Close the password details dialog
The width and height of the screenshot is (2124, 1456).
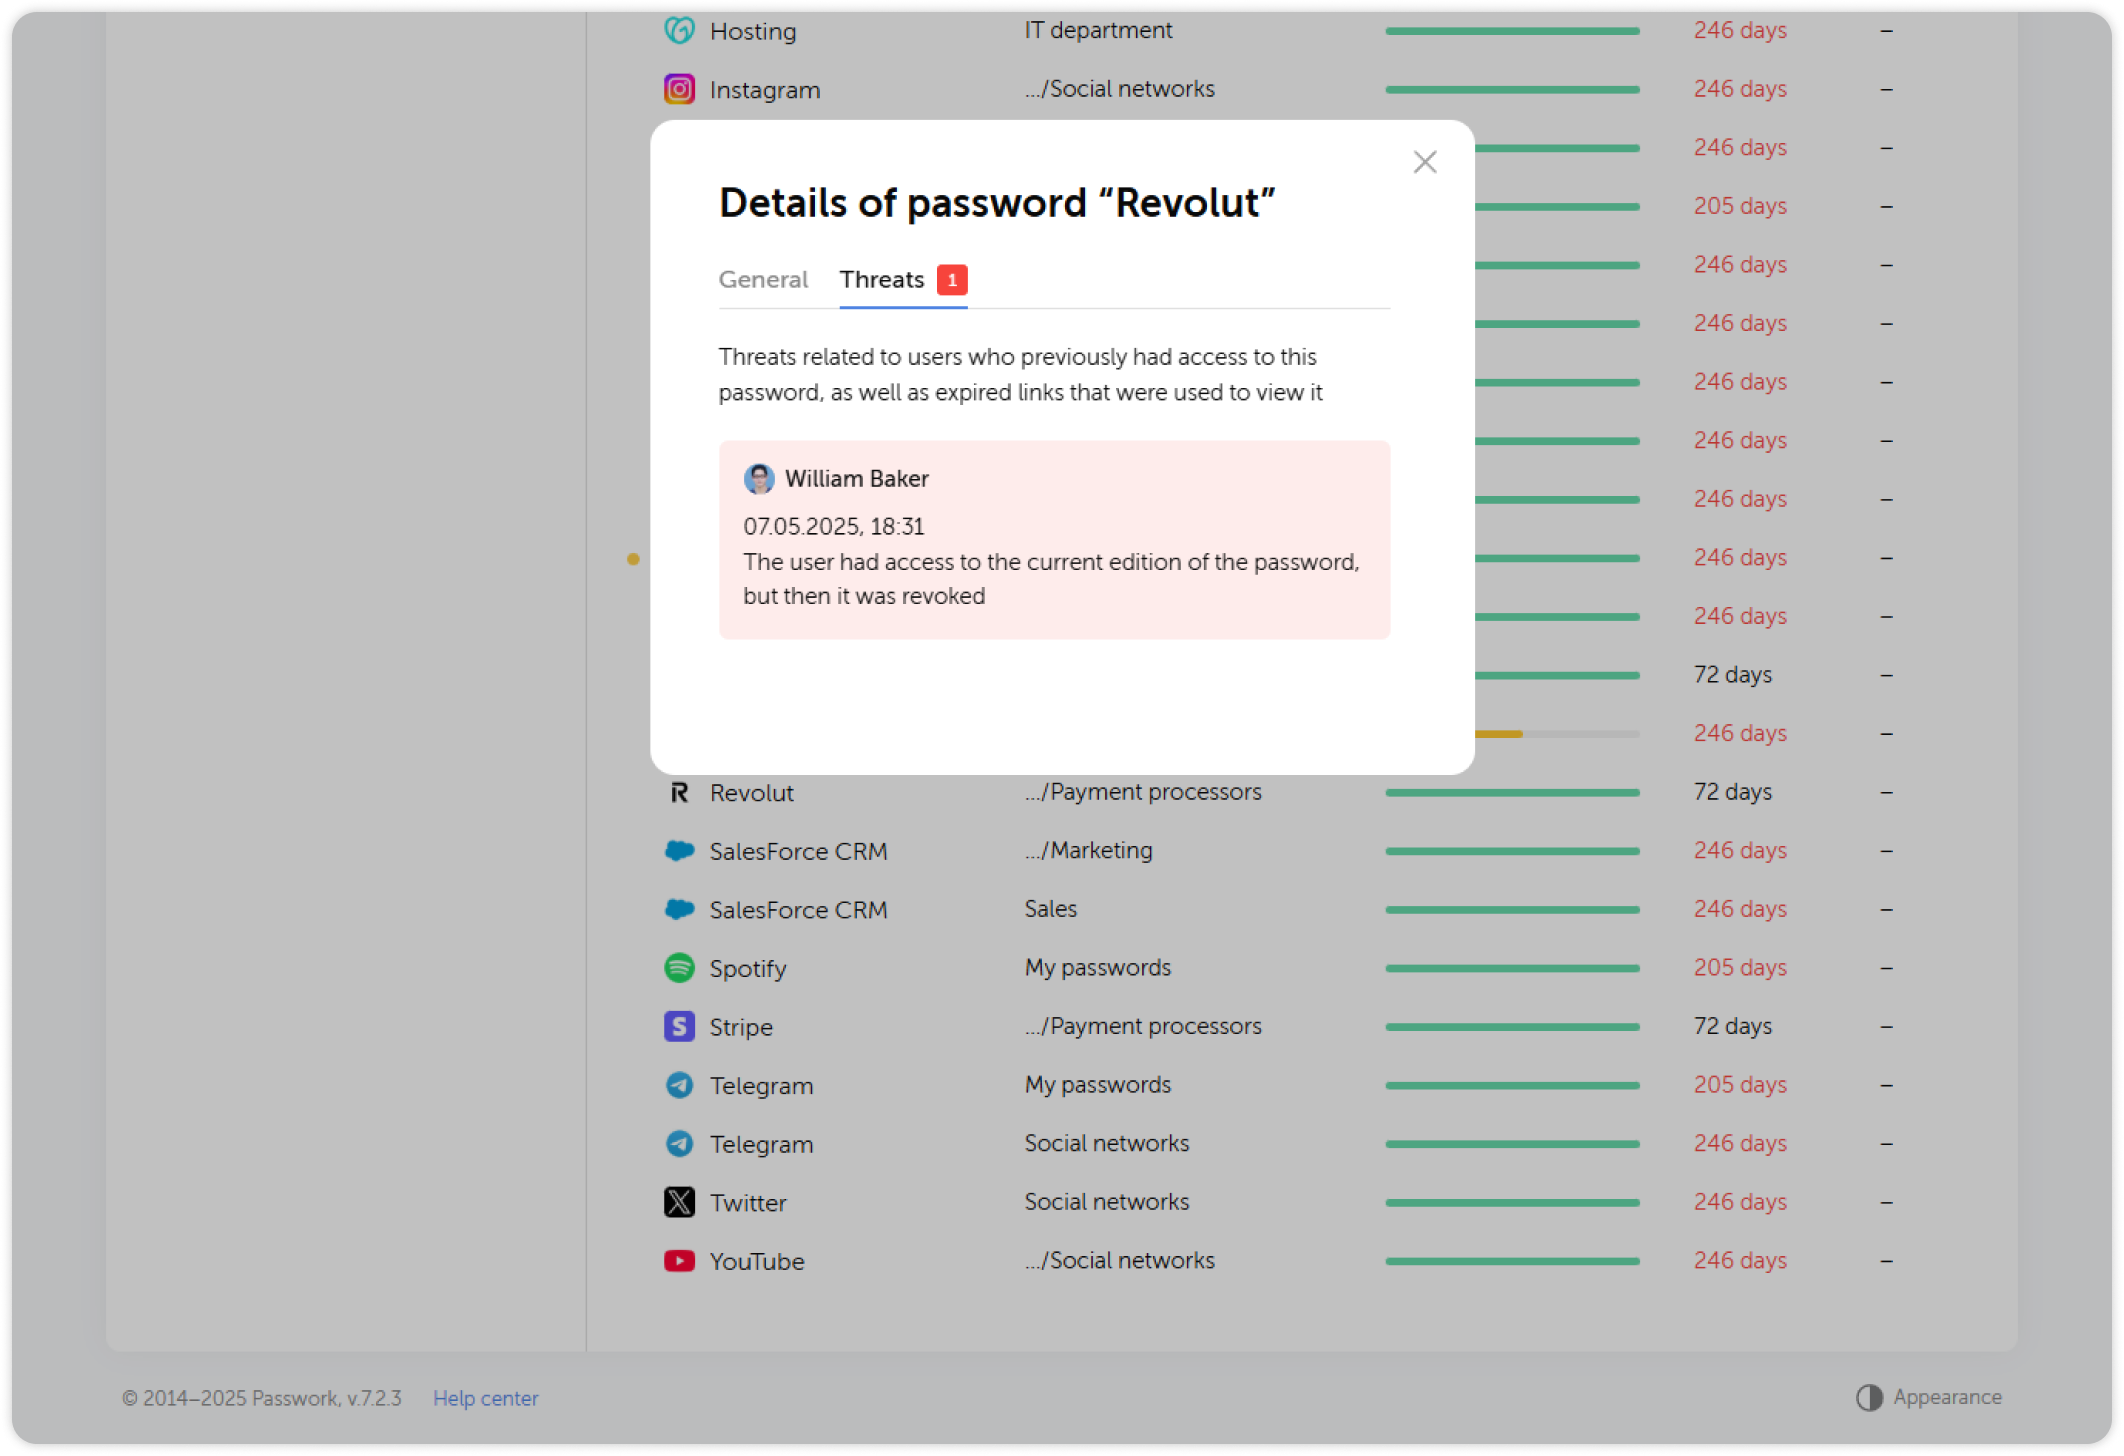tap(1424, 162)
